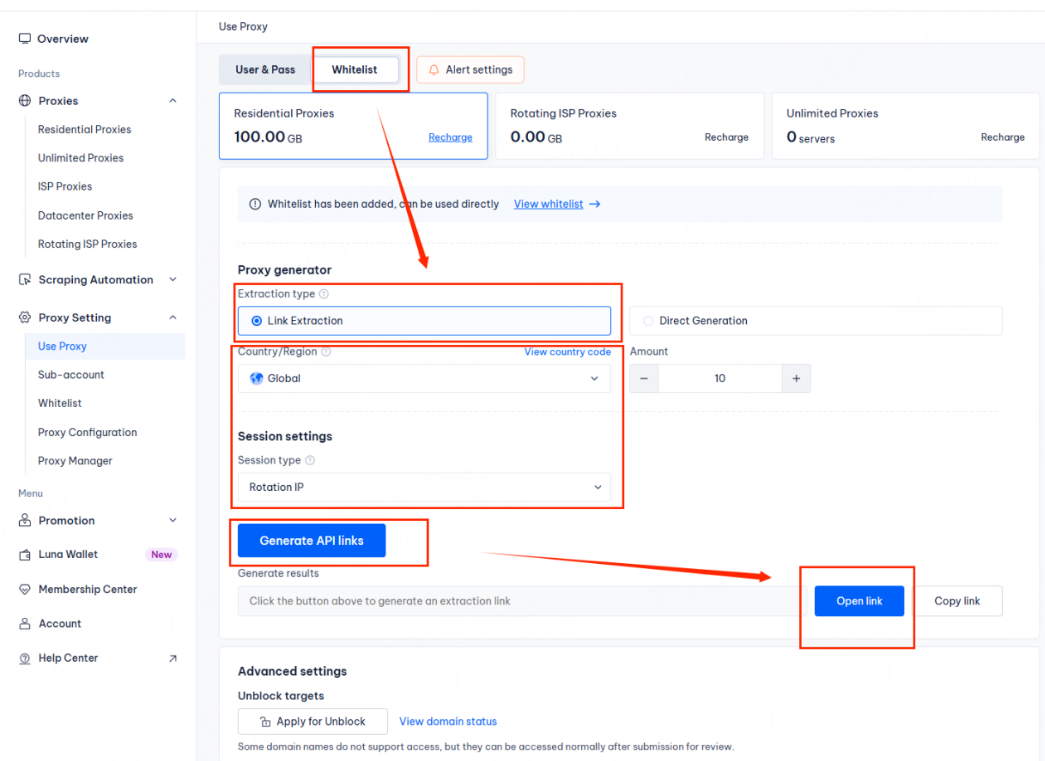This screenshot has width=1045, height=761.
Task: Click the Proxies globe icon
Action: 25,101
